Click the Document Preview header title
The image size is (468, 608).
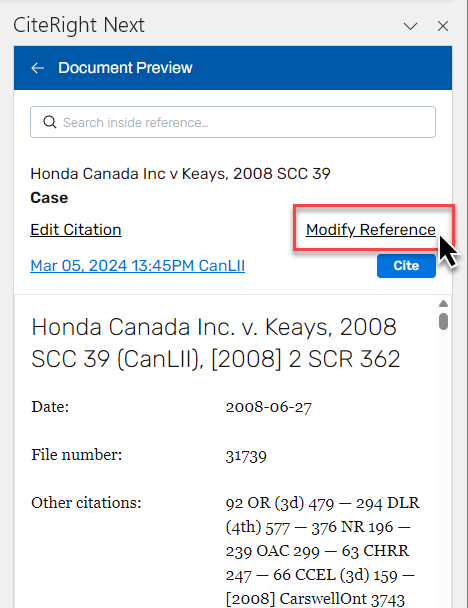click(125, 68)
